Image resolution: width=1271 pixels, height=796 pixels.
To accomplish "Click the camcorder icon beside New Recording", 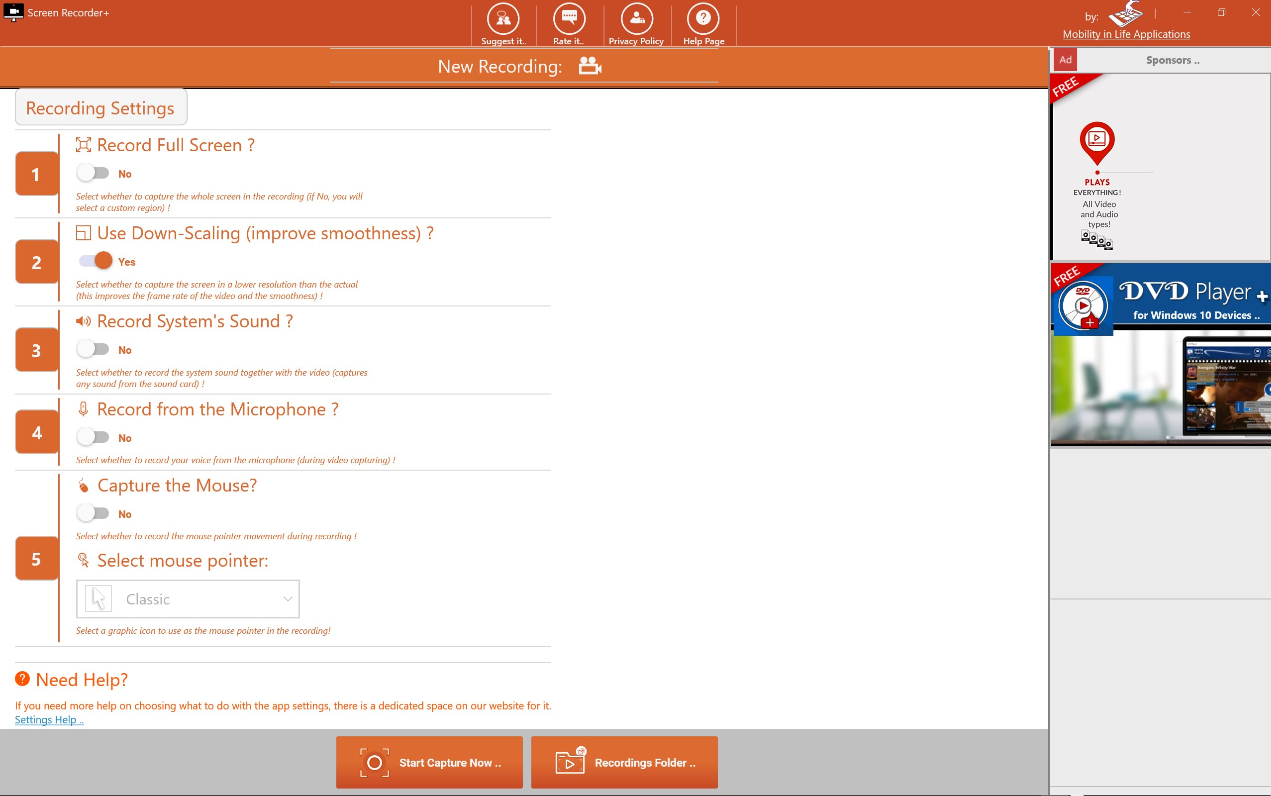I will pos(590,66).
